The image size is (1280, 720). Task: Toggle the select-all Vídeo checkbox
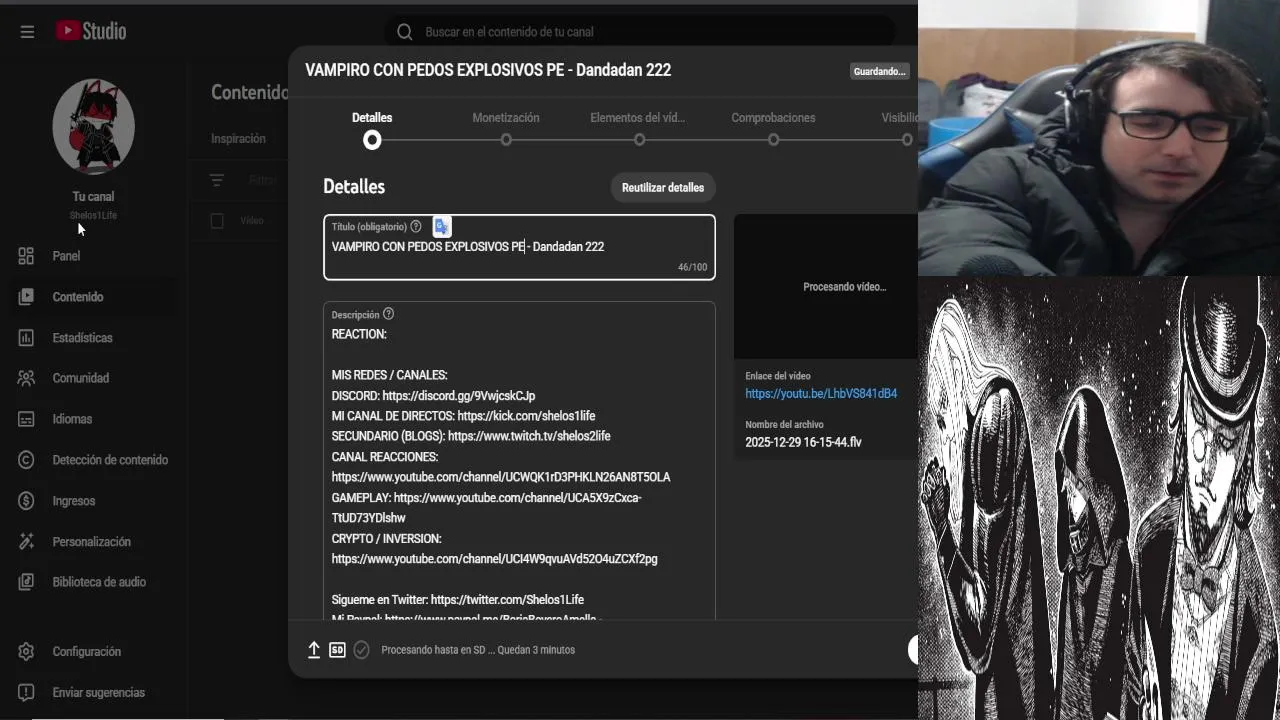click(x=217, y=221)
